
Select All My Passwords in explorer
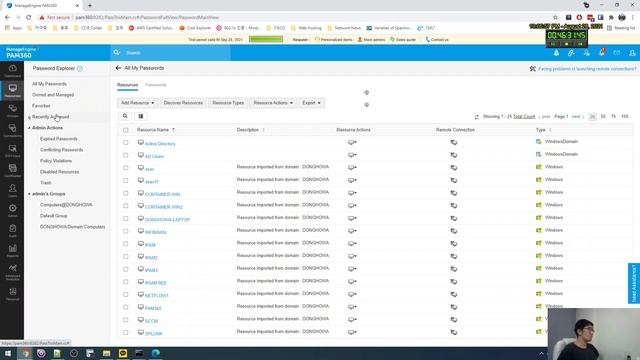(49, 84)
